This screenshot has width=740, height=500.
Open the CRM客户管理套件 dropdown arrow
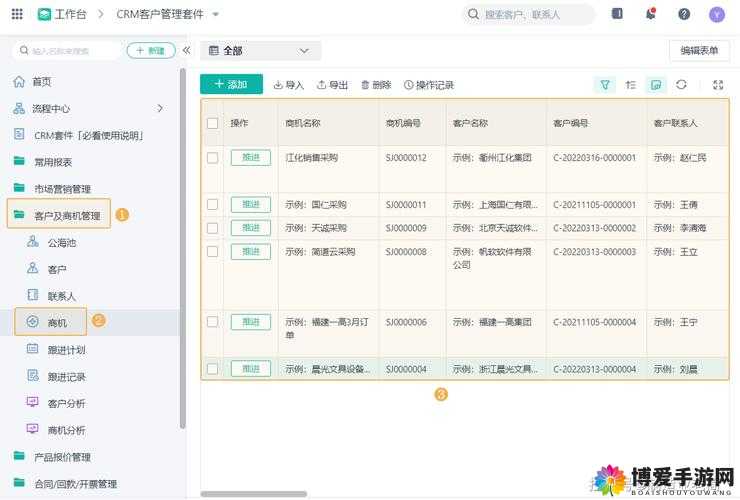click(x=216, y=14)
